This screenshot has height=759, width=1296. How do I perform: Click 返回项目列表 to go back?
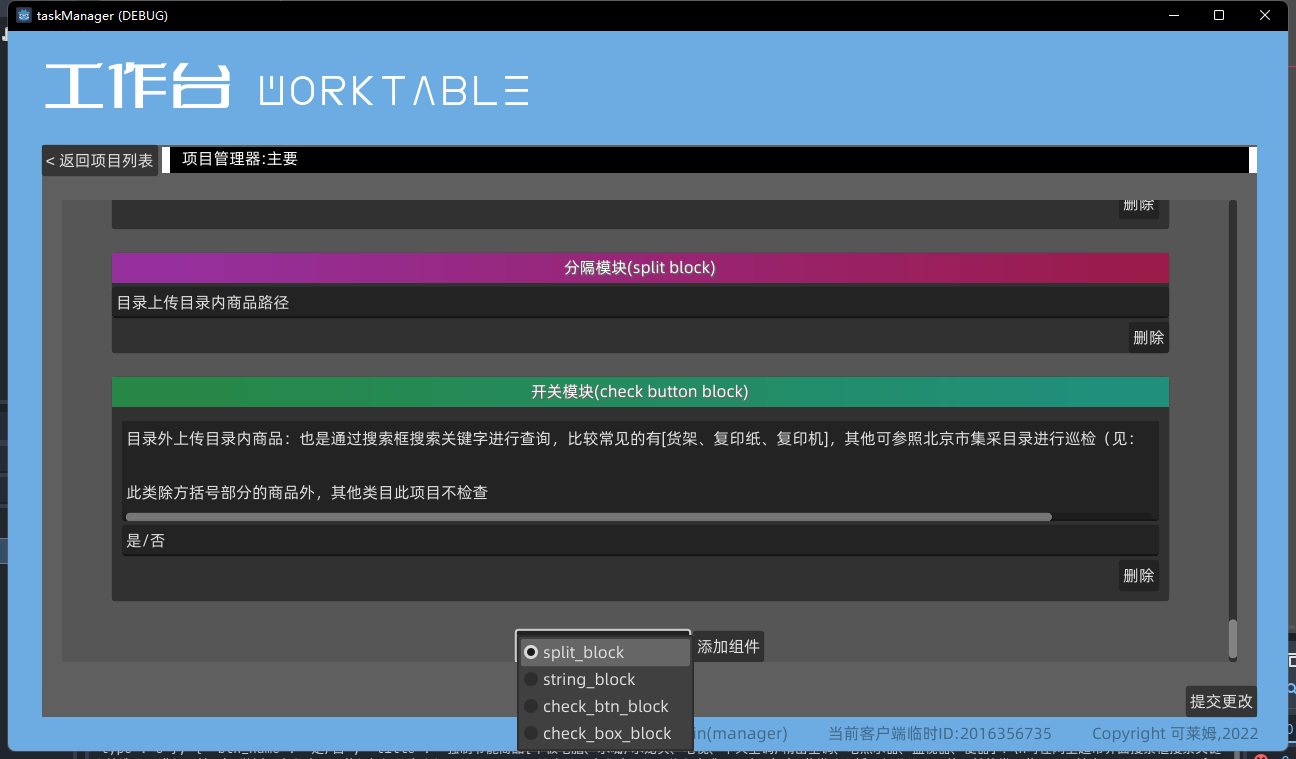pos(99,159)
